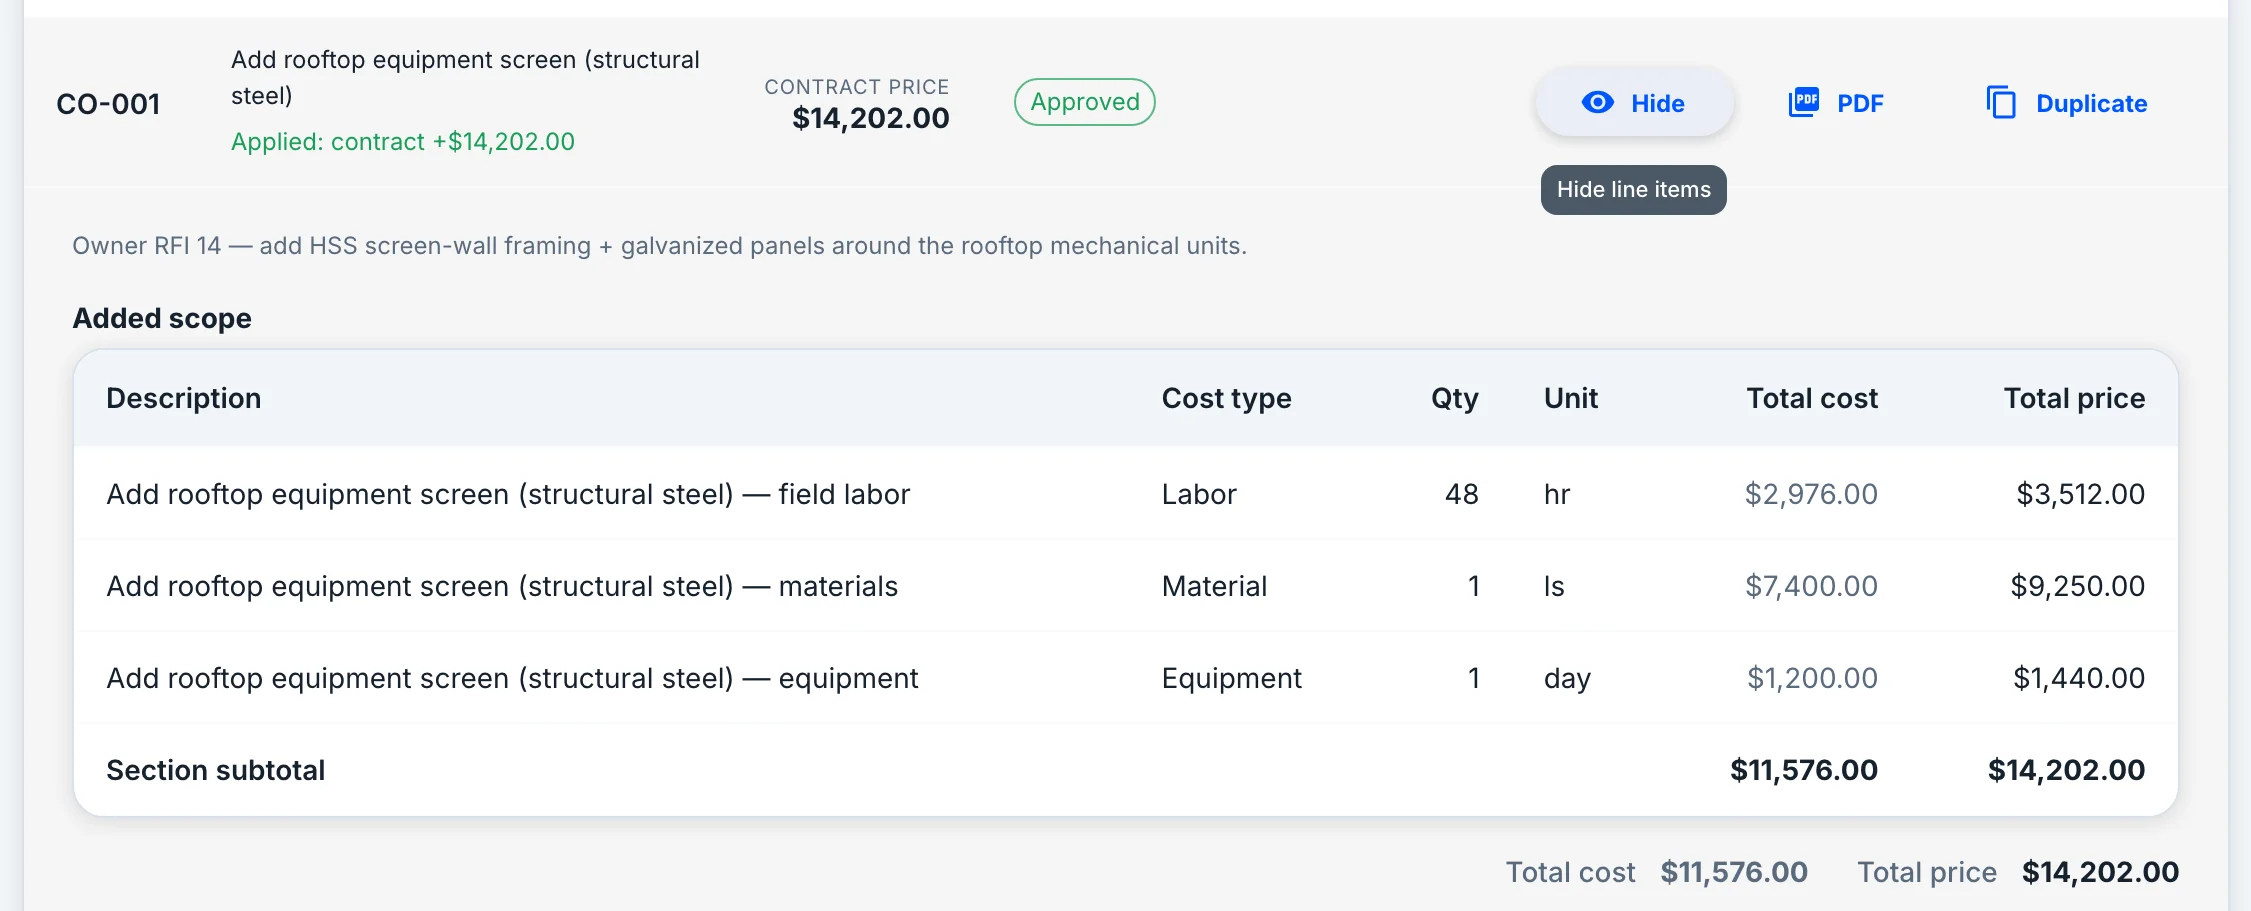Click the CONTRACT PRICE $14,202.00 value
This screenshot has width=2251, height=911.
870,118
